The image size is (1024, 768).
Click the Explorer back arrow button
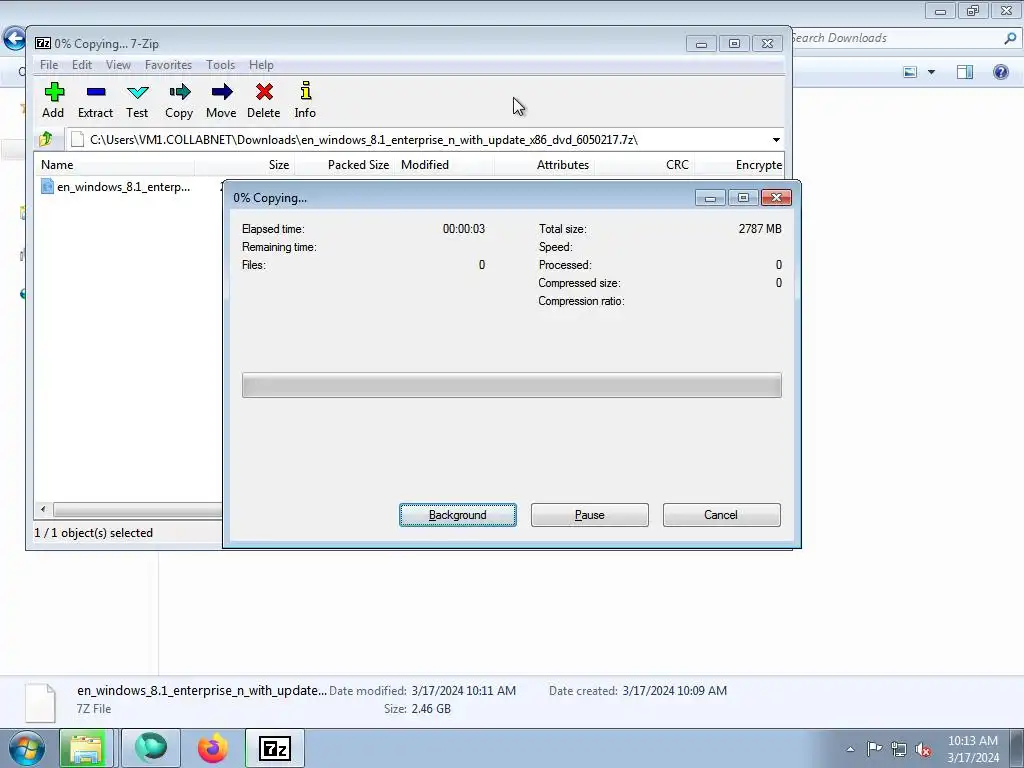tap(14, 39)
